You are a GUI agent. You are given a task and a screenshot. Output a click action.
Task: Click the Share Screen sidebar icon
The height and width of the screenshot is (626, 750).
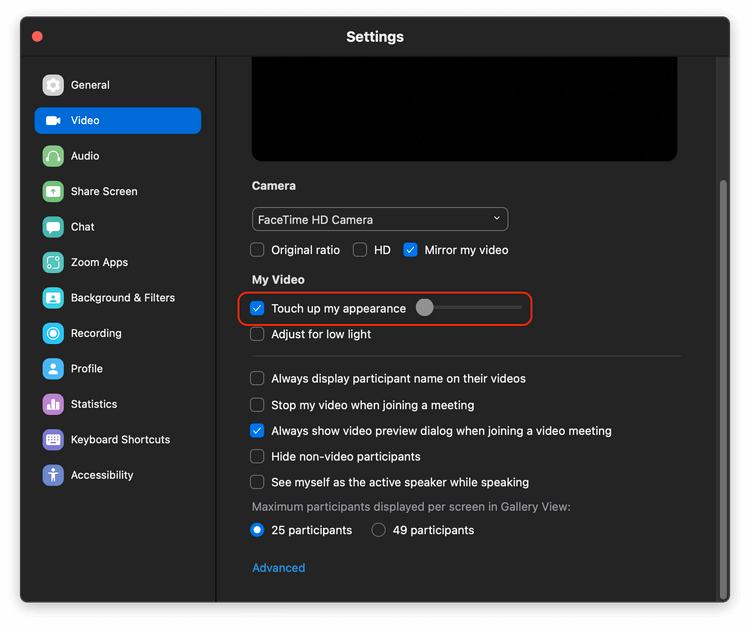coord(53,191)
